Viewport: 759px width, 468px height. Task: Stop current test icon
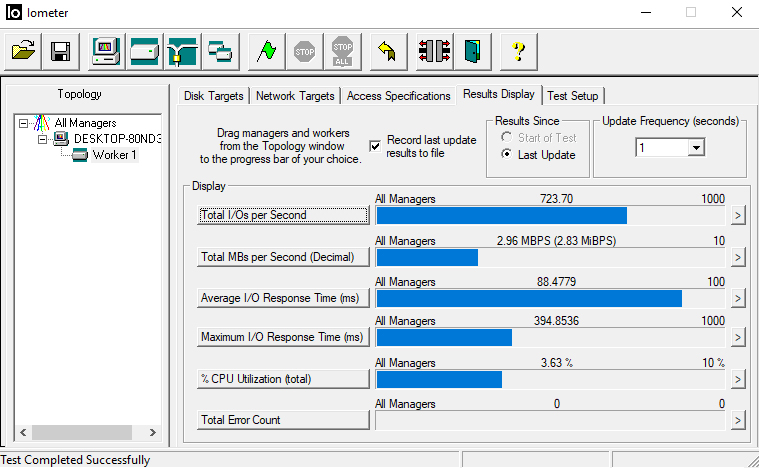[x=304, y=51]
